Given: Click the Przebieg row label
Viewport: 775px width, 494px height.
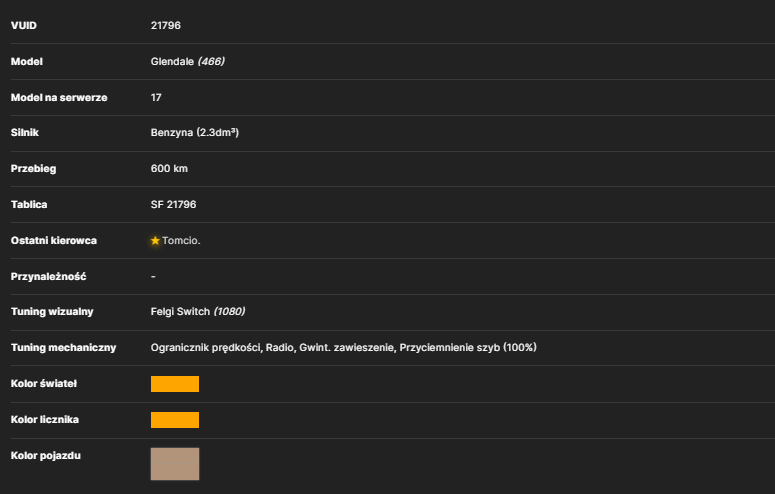Looking at the screenshot, I should 34,169.
